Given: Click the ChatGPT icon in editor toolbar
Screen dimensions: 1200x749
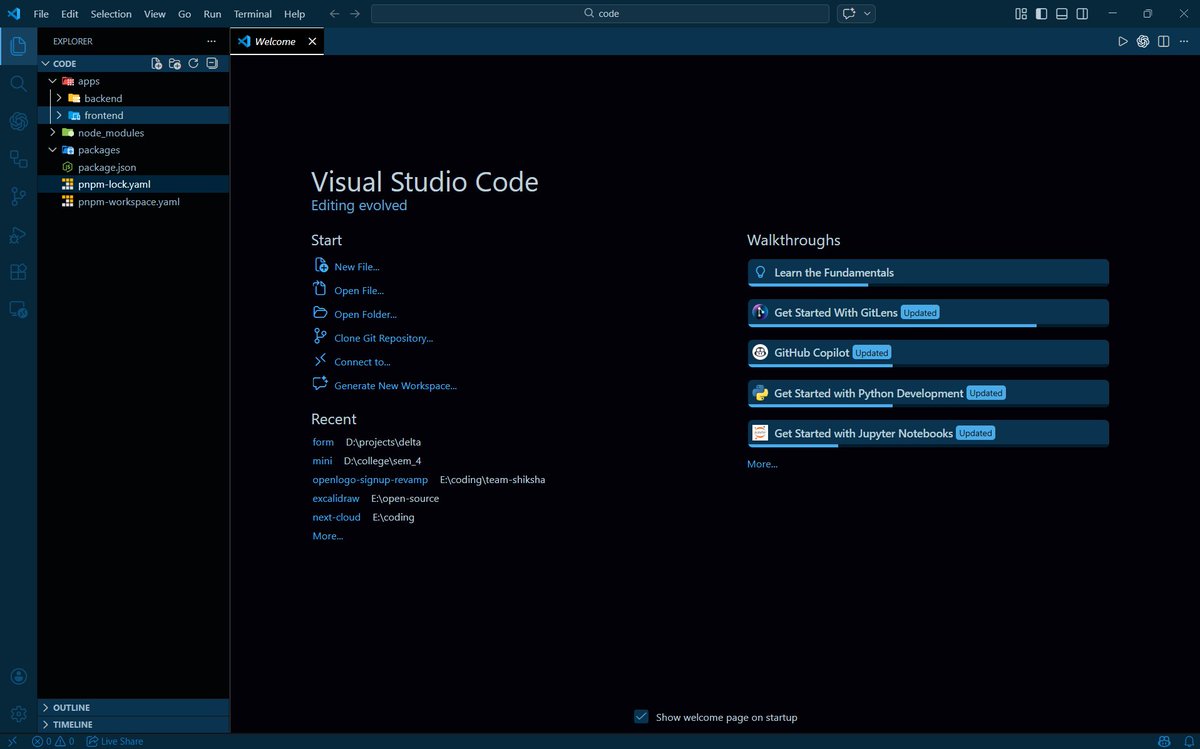Looking at the screenshot, I should [x=1143, y=41].
